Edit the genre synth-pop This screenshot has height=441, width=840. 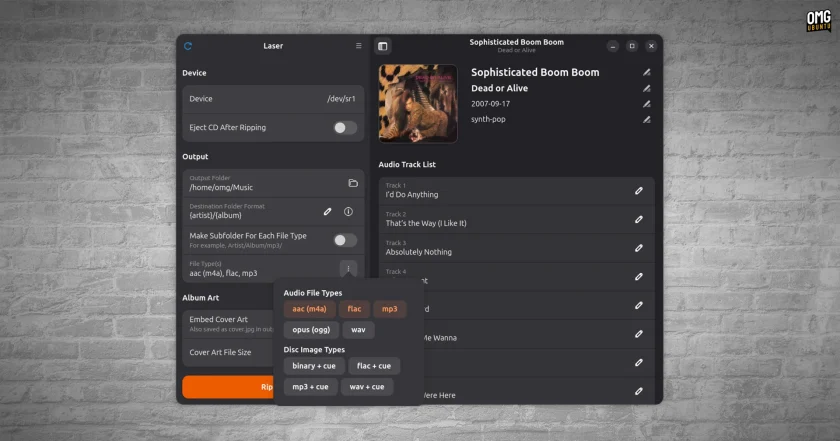pyautogui.click(x=647, y=119)
